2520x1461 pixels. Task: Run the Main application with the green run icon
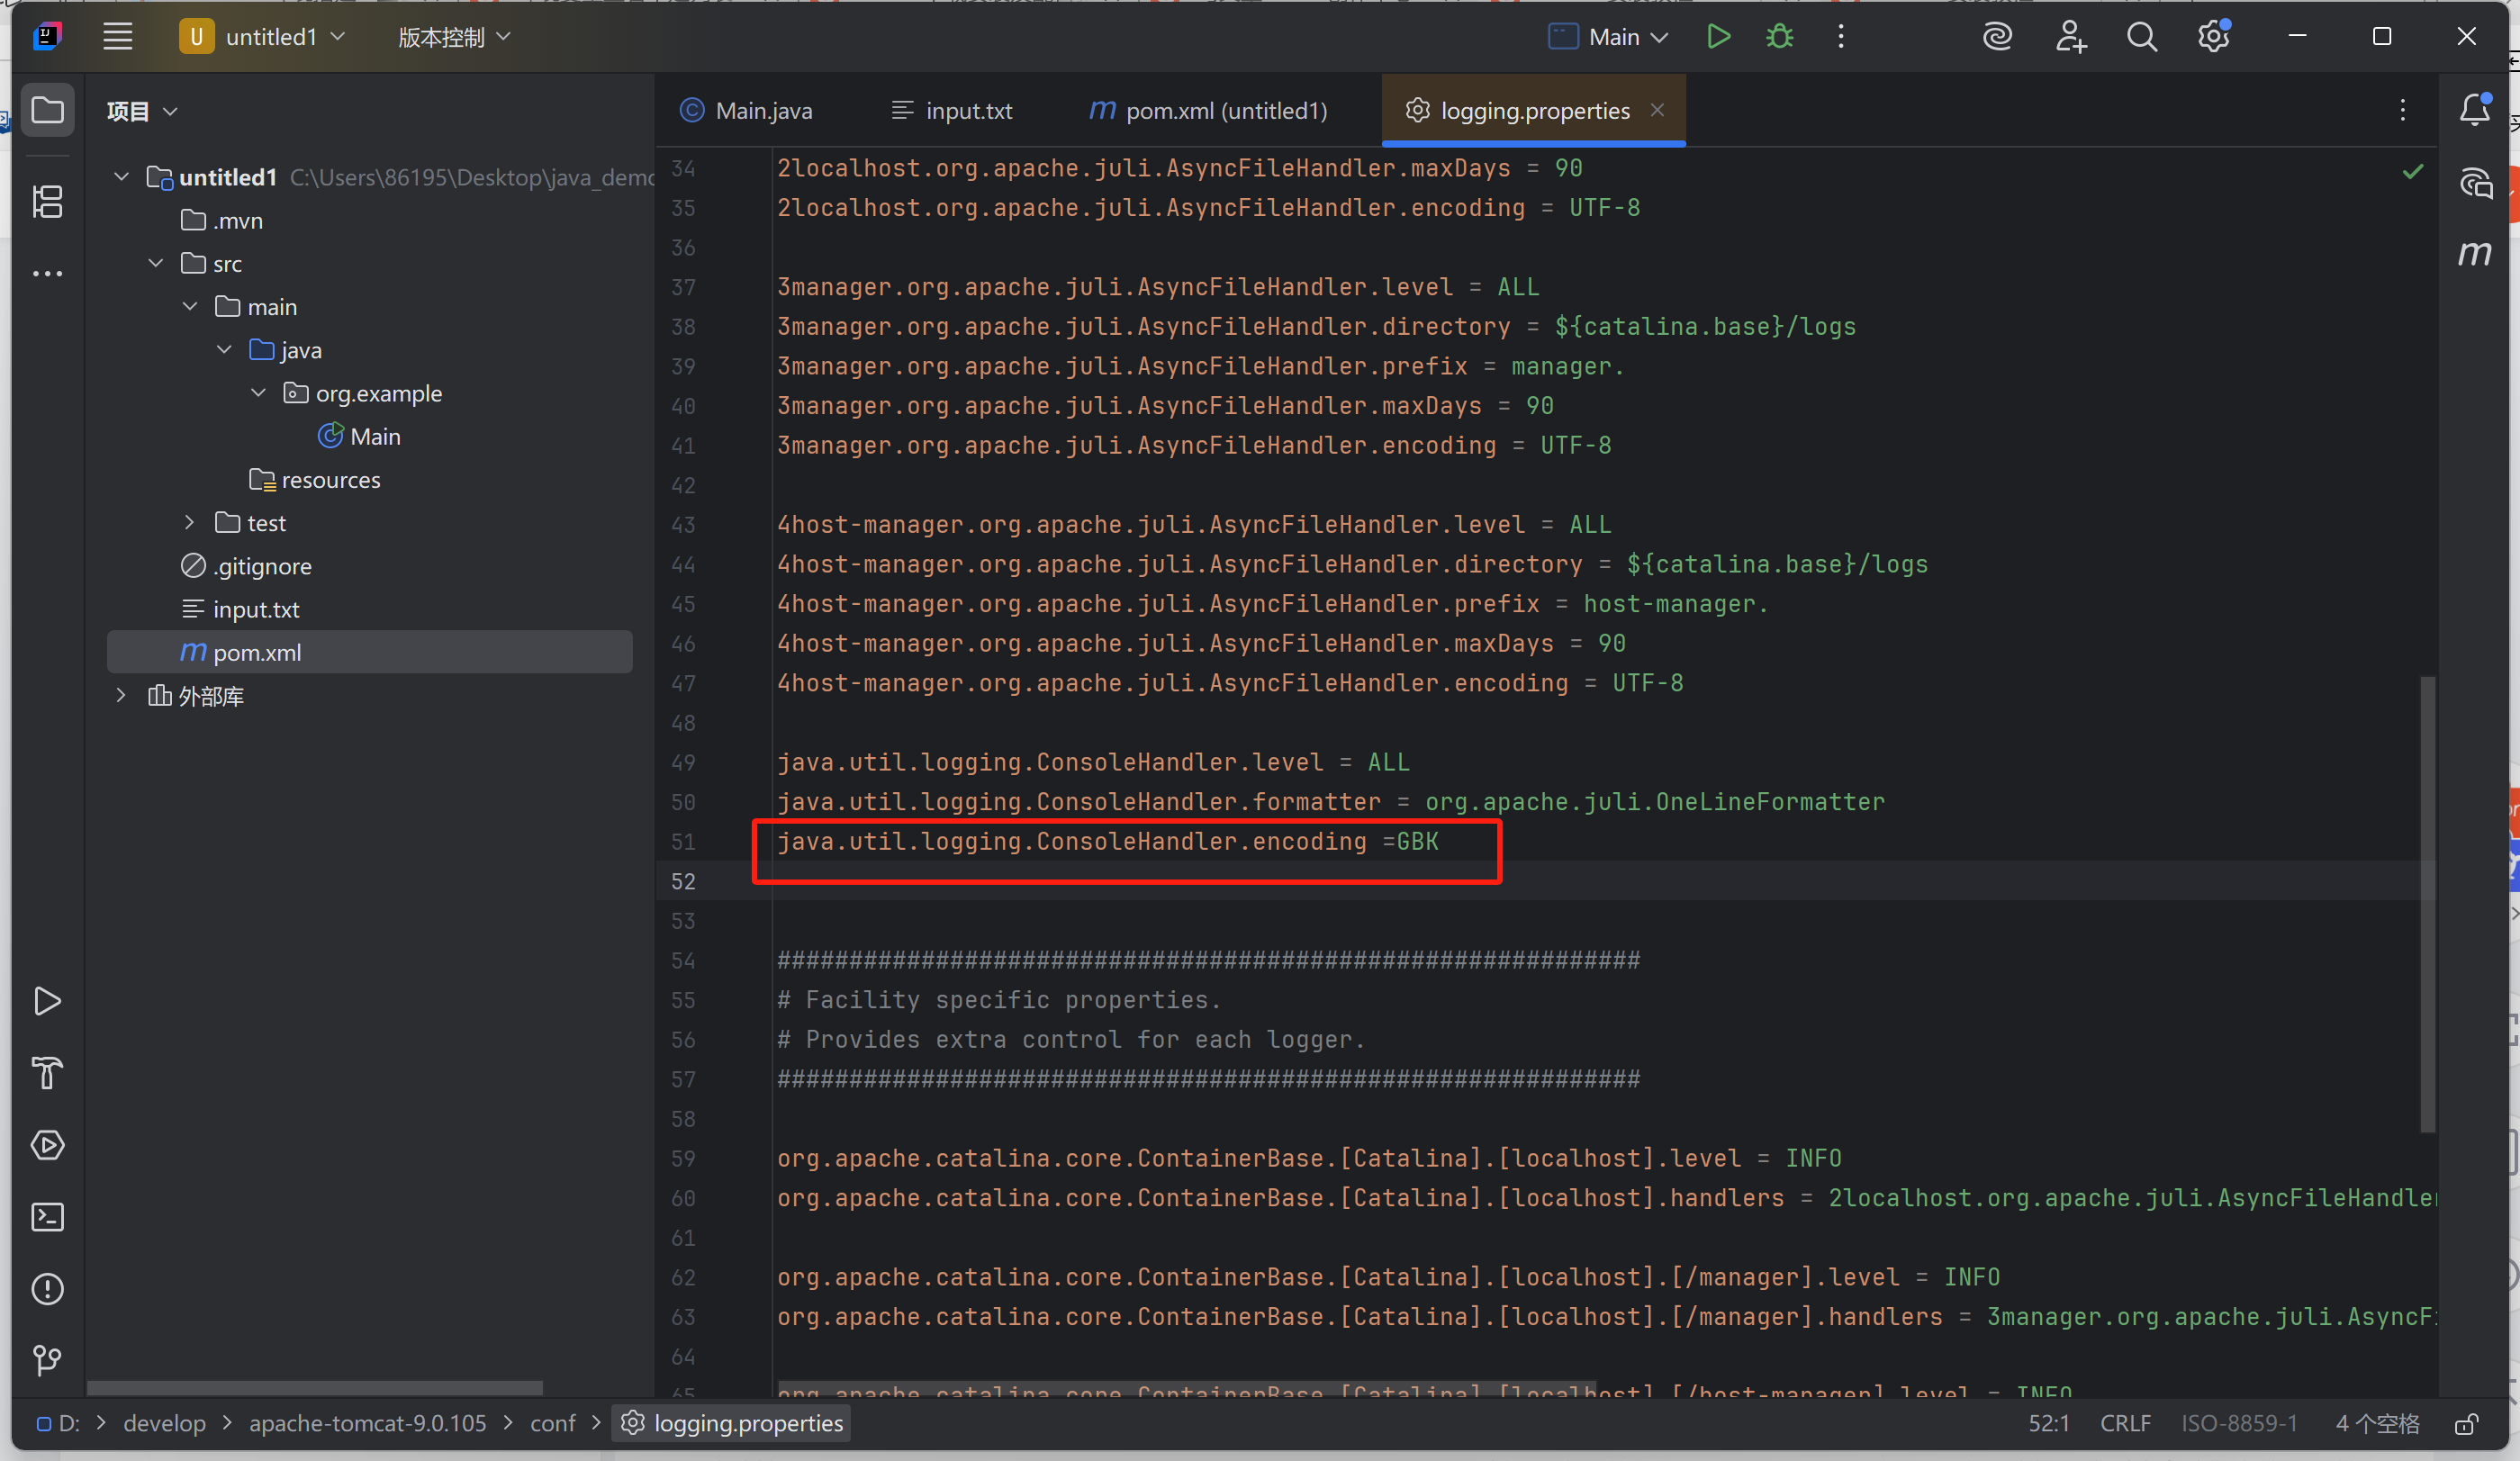pos(1718,36)
